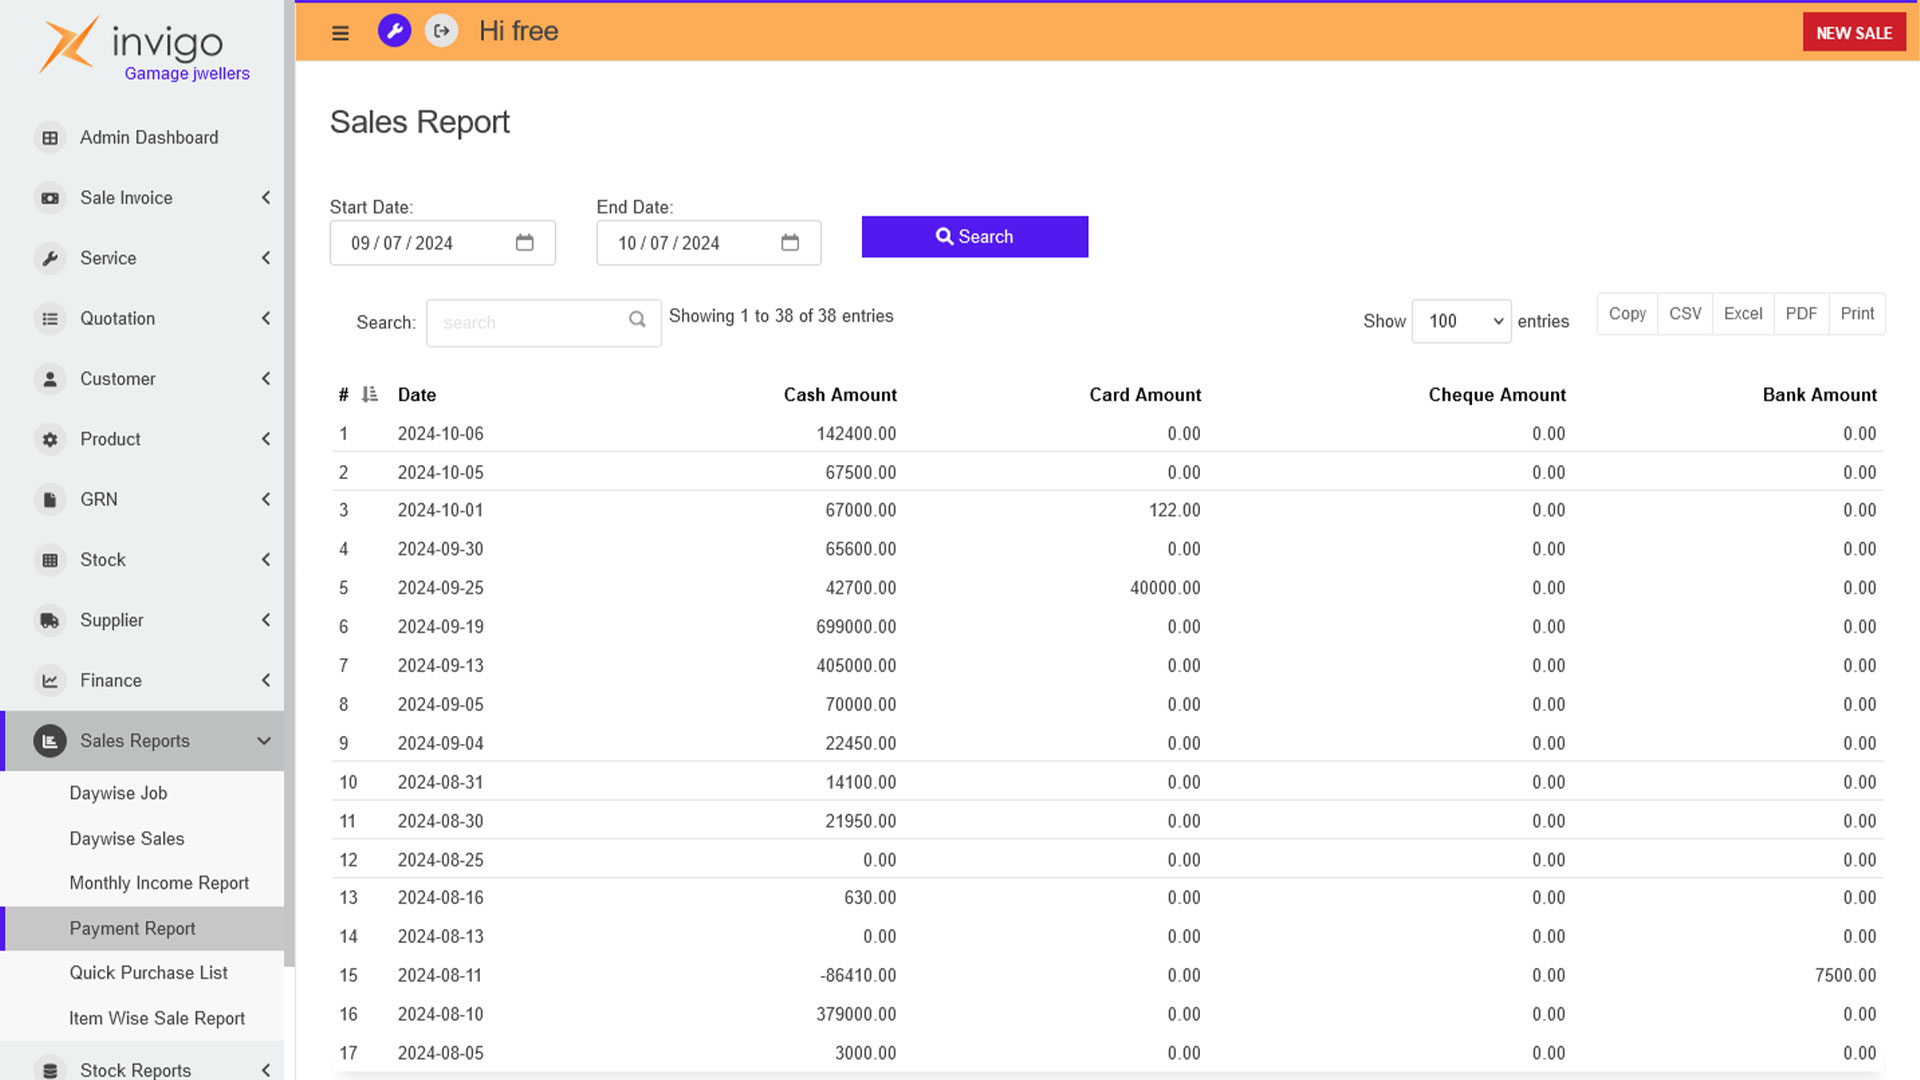Click the Supplier truck icon
Image resolution: width=1920 pixels, height=1080 pixels.
(x=50, y=620)
